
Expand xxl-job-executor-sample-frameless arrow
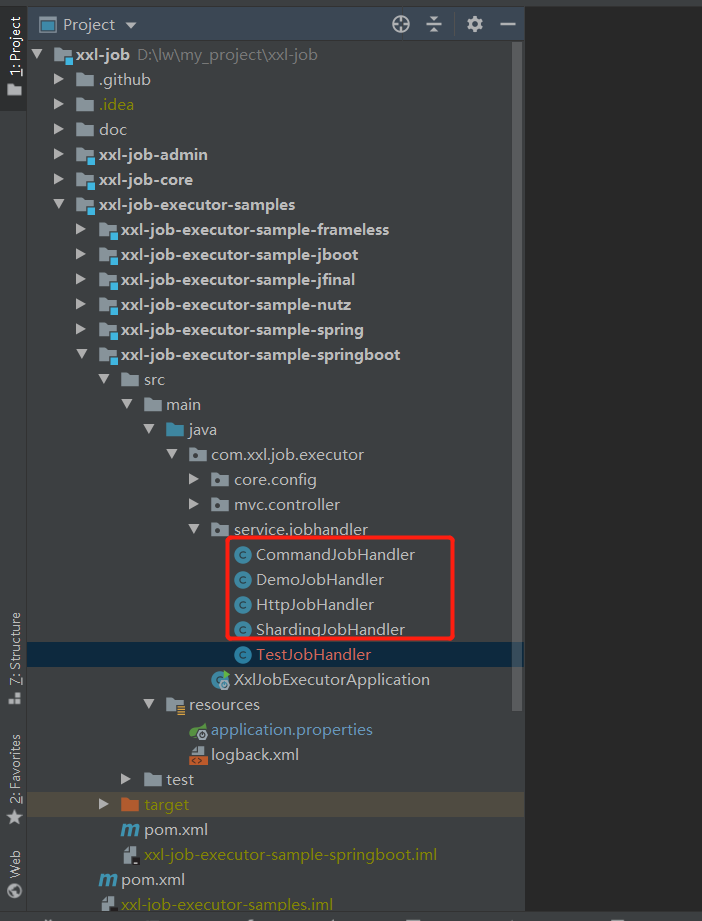pyautogui.click(x=81, y=229)
